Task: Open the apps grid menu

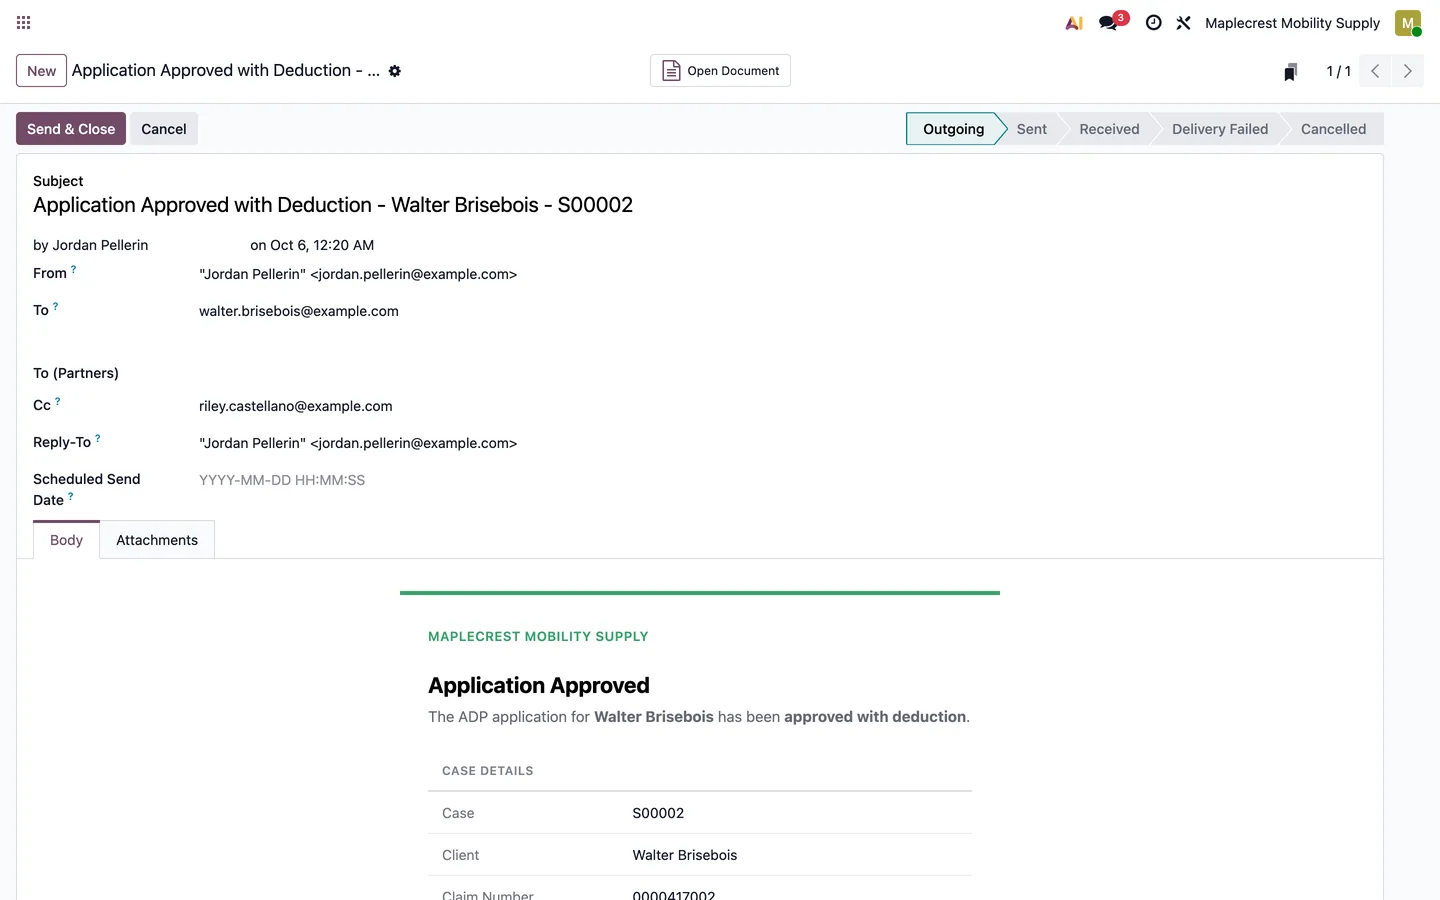Action: click(24, 22)
